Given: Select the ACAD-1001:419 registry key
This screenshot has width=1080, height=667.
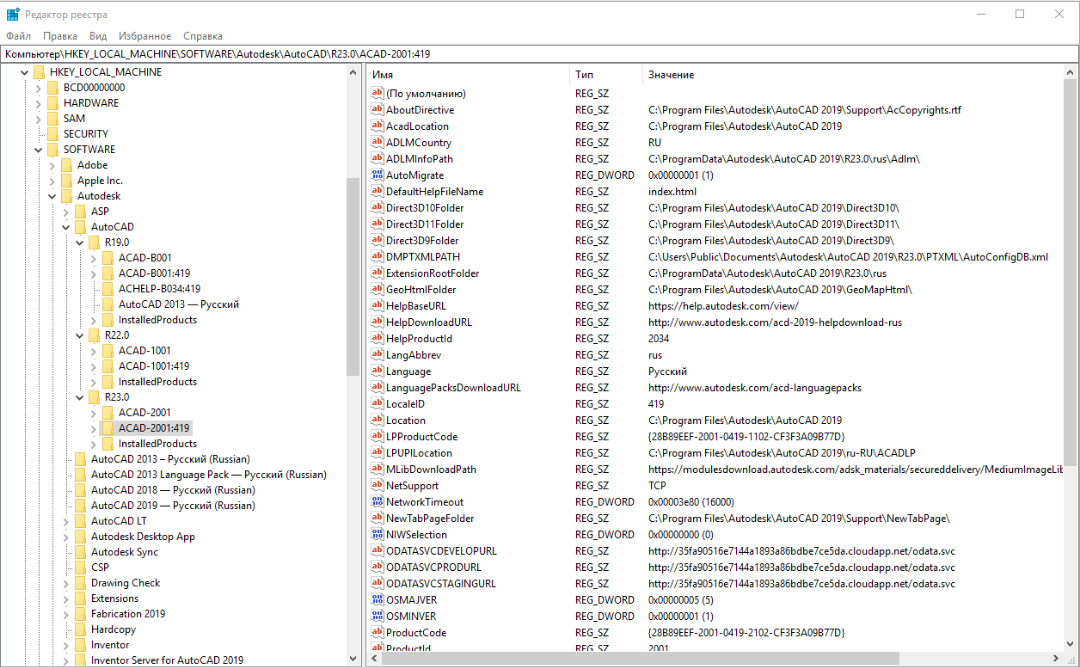Looking at the screenshot, I should tap(153, 366).
